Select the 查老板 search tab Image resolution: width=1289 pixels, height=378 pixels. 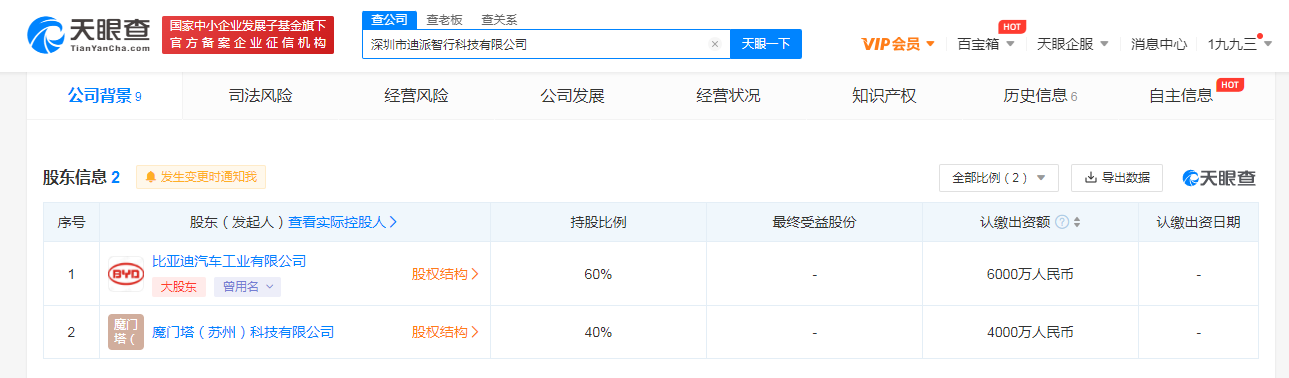444,19
